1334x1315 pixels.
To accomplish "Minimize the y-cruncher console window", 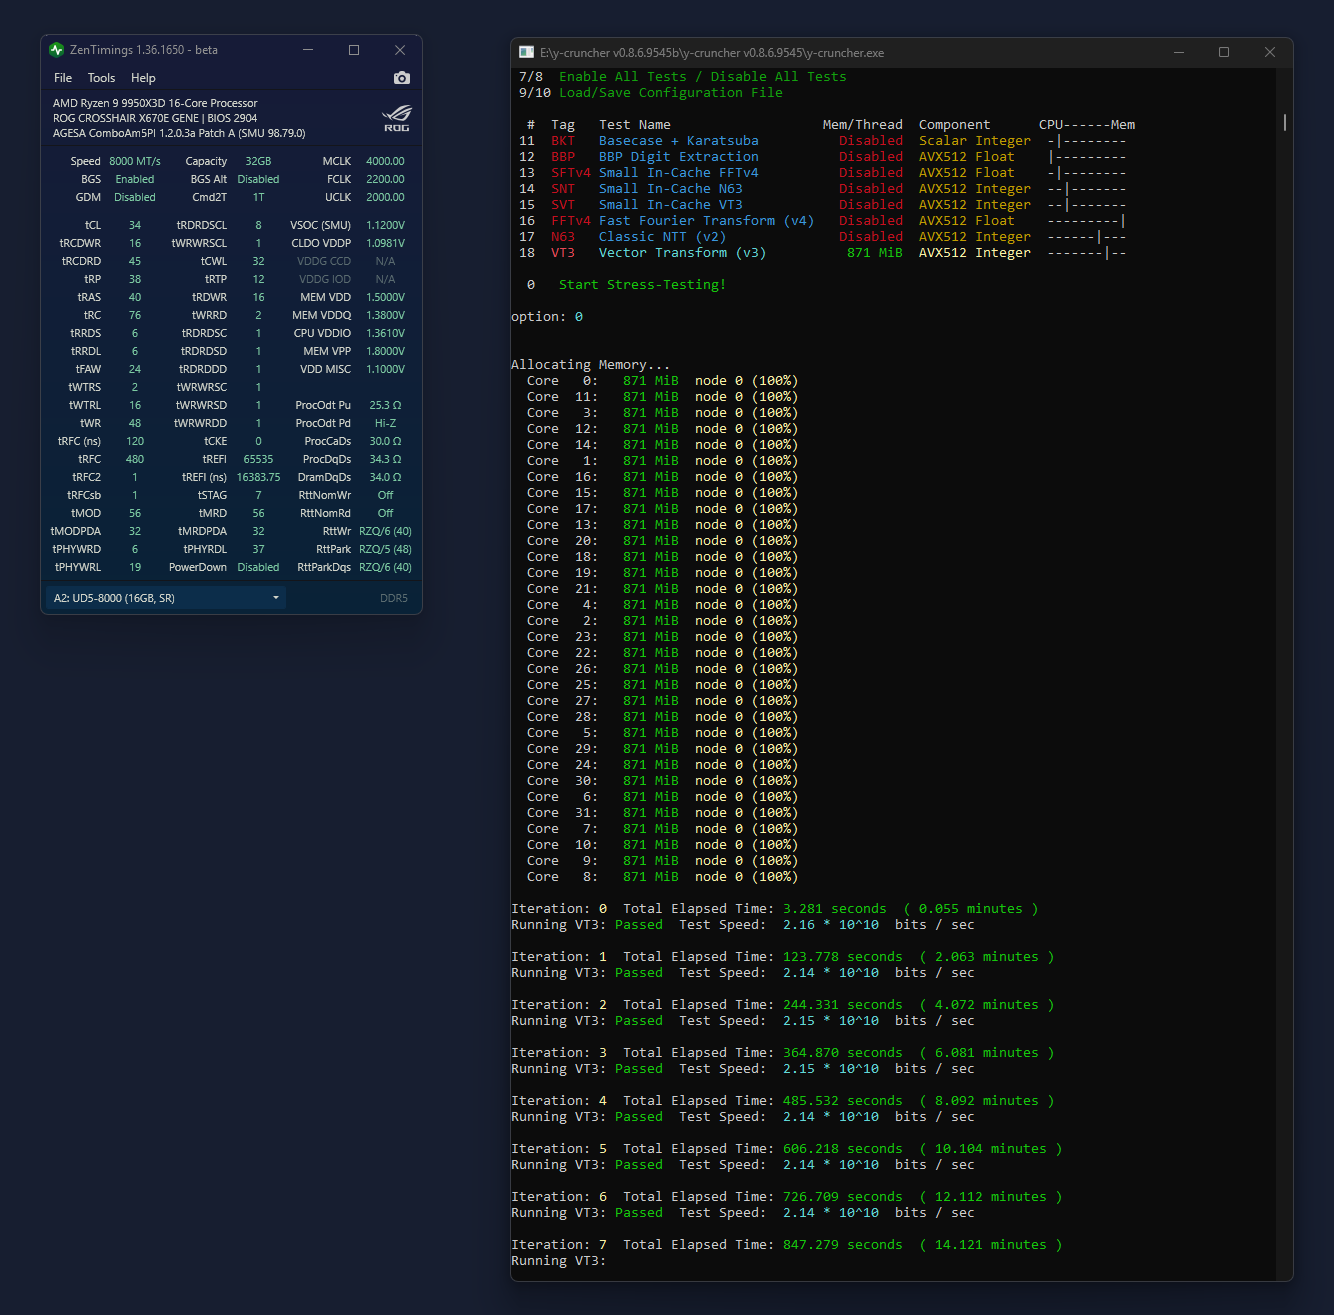I will point(1178,52).
